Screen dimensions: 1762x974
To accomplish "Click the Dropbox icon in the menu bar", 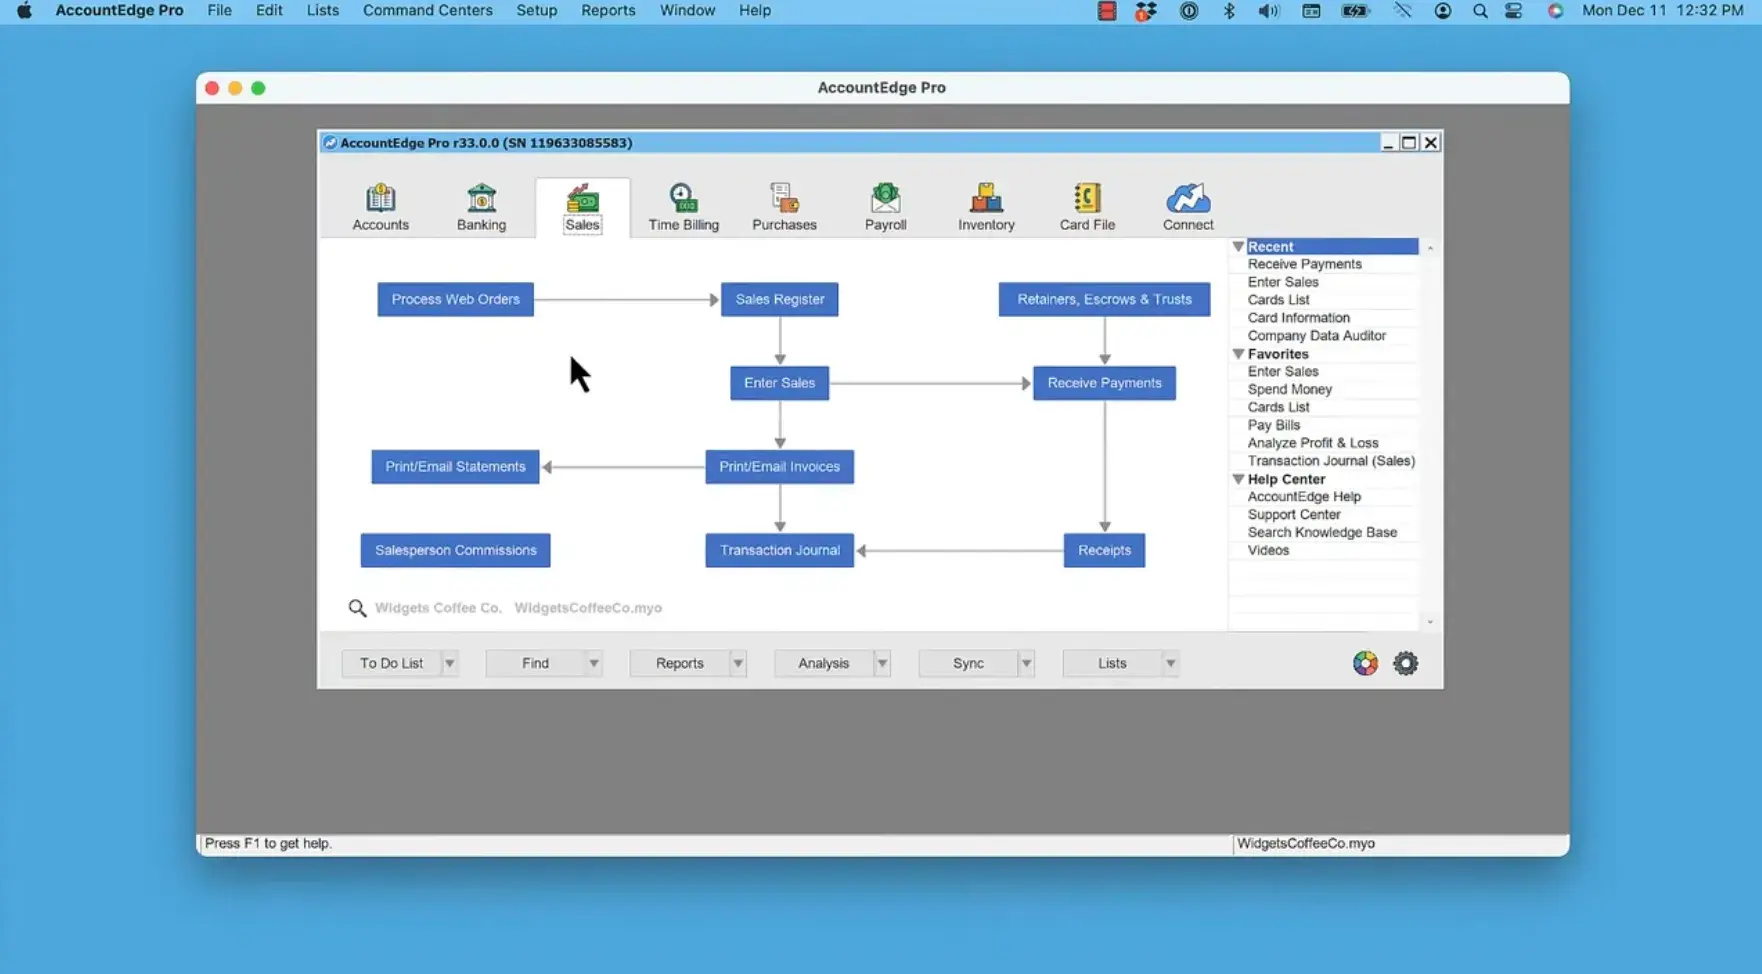I will (1146, 10).
